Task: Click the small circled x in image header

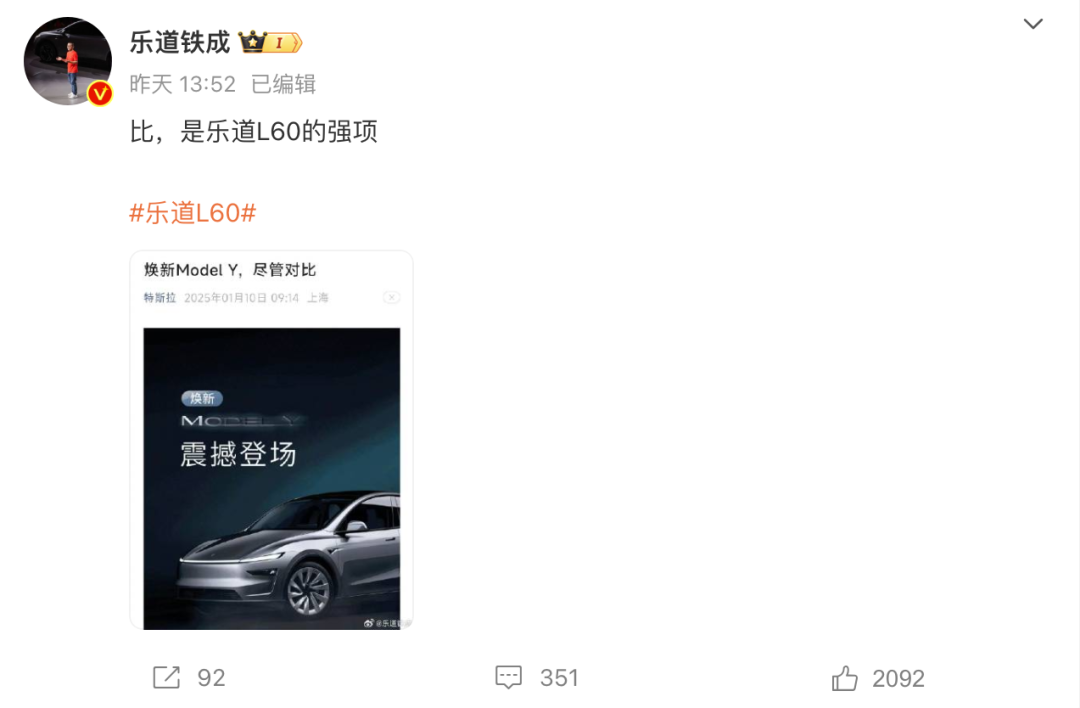Action: coord(391,298)
